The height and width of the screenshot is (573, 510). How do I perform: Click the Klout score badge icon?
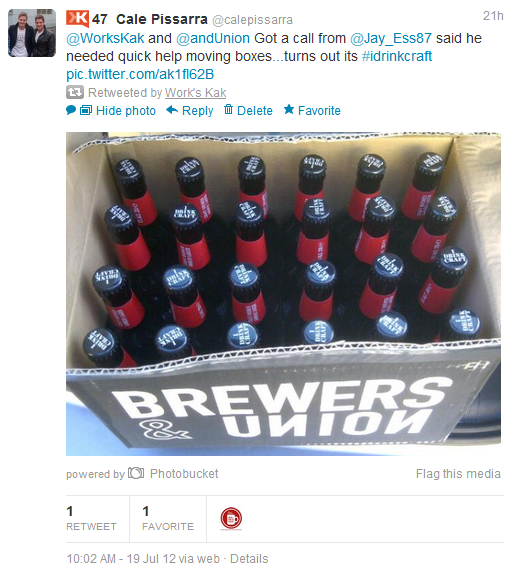[x=77, y=19]
